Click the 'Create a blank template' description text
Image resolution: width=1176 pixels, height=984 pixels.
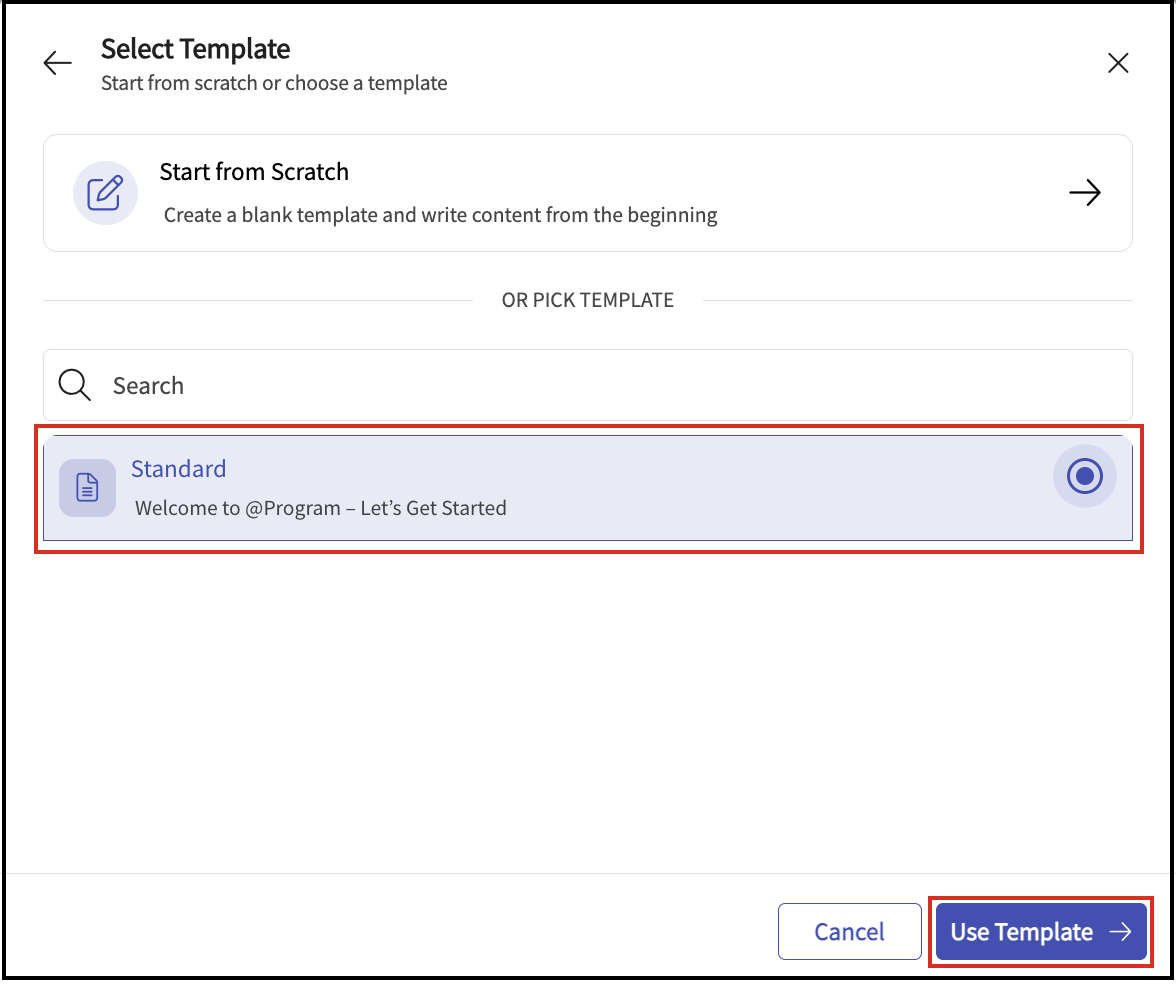[x=440, y=214]
